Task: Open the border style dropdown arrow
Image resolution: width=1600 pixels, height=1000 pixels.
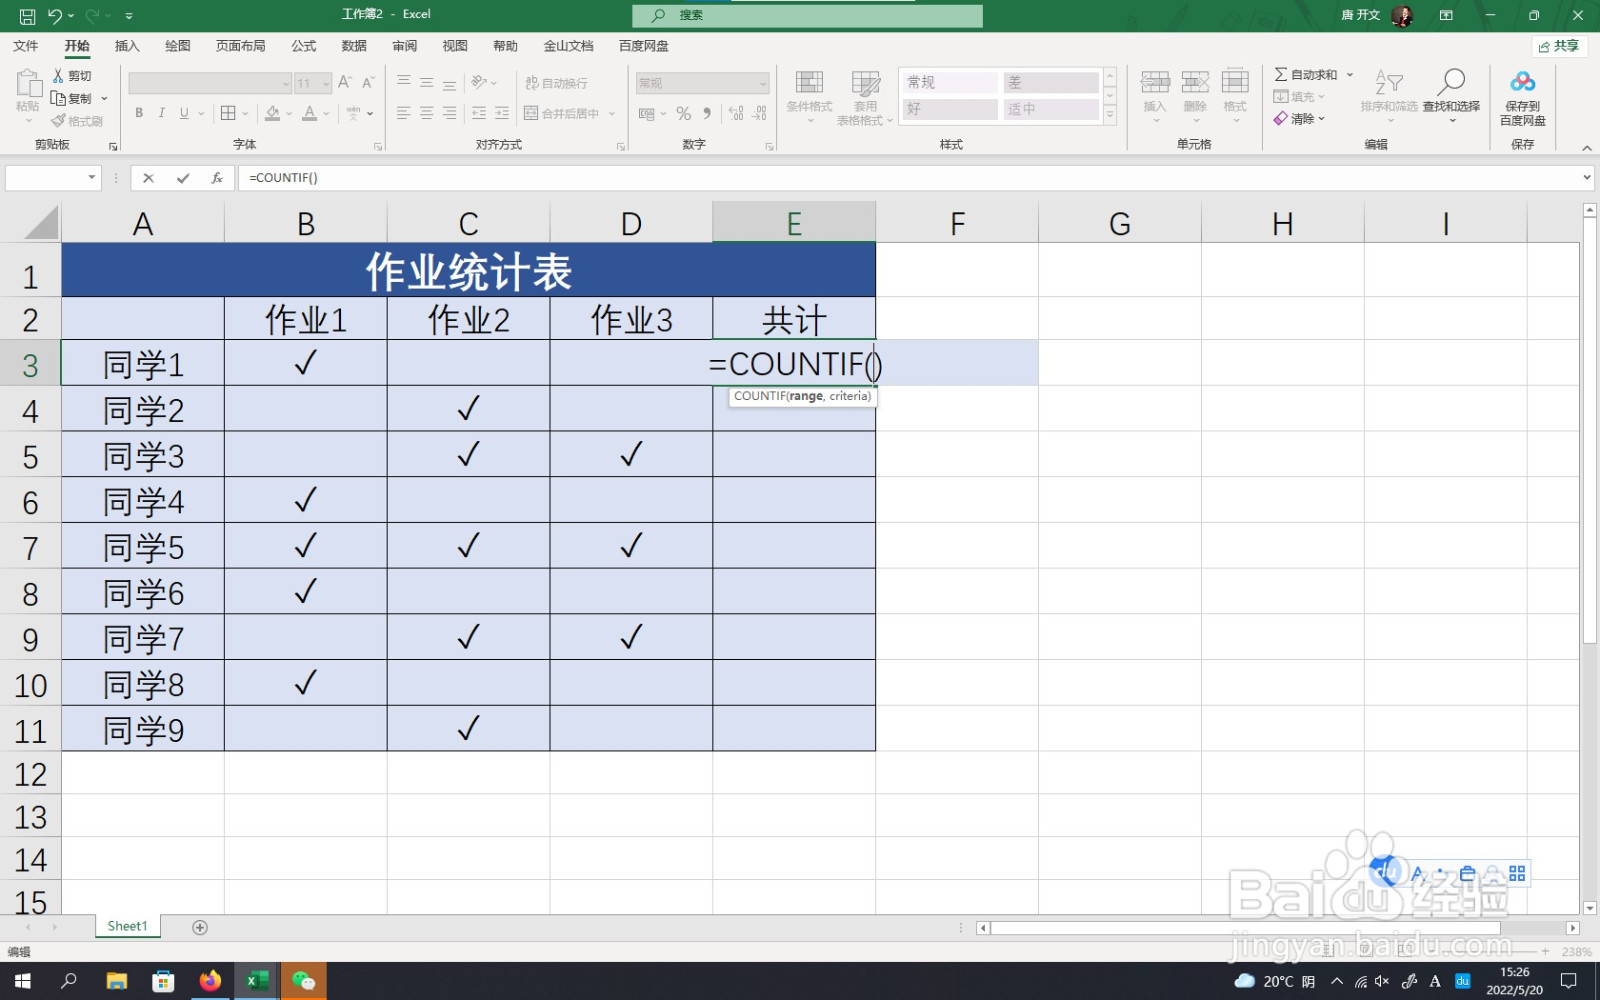Action: point(243,113)
